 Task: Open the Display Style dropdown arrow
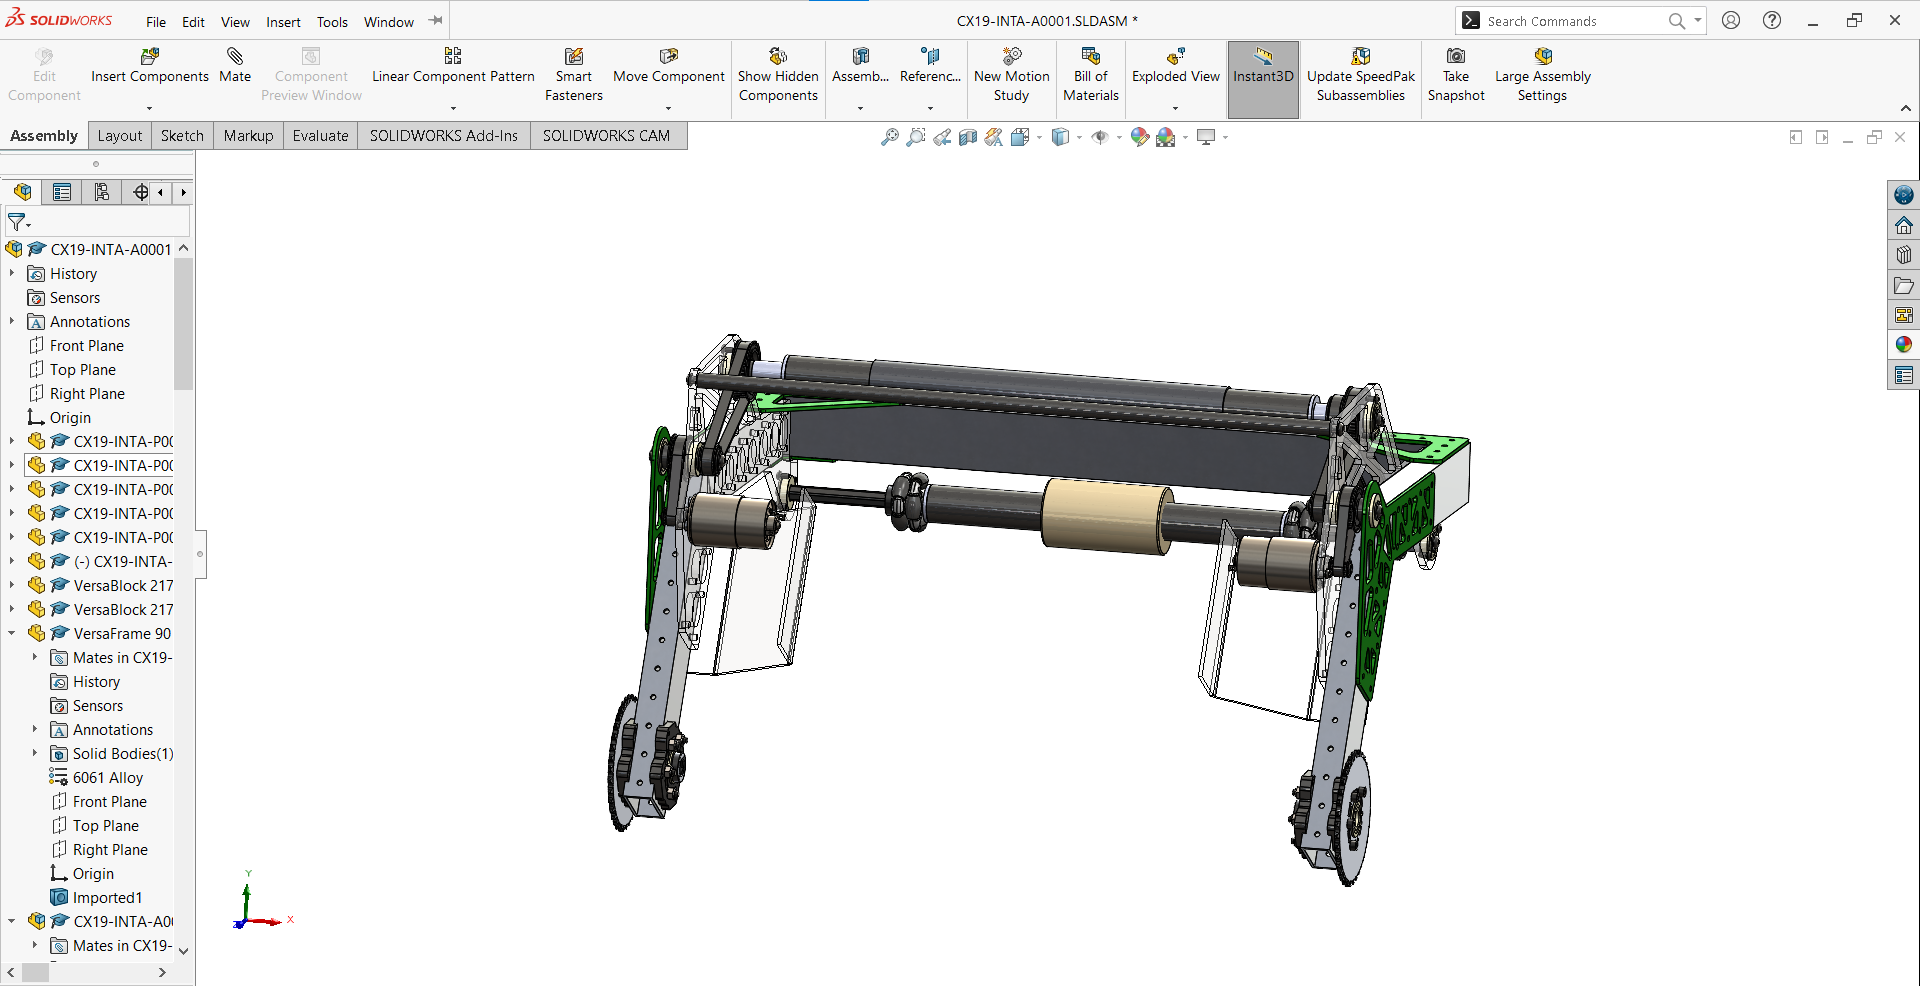1079,139
